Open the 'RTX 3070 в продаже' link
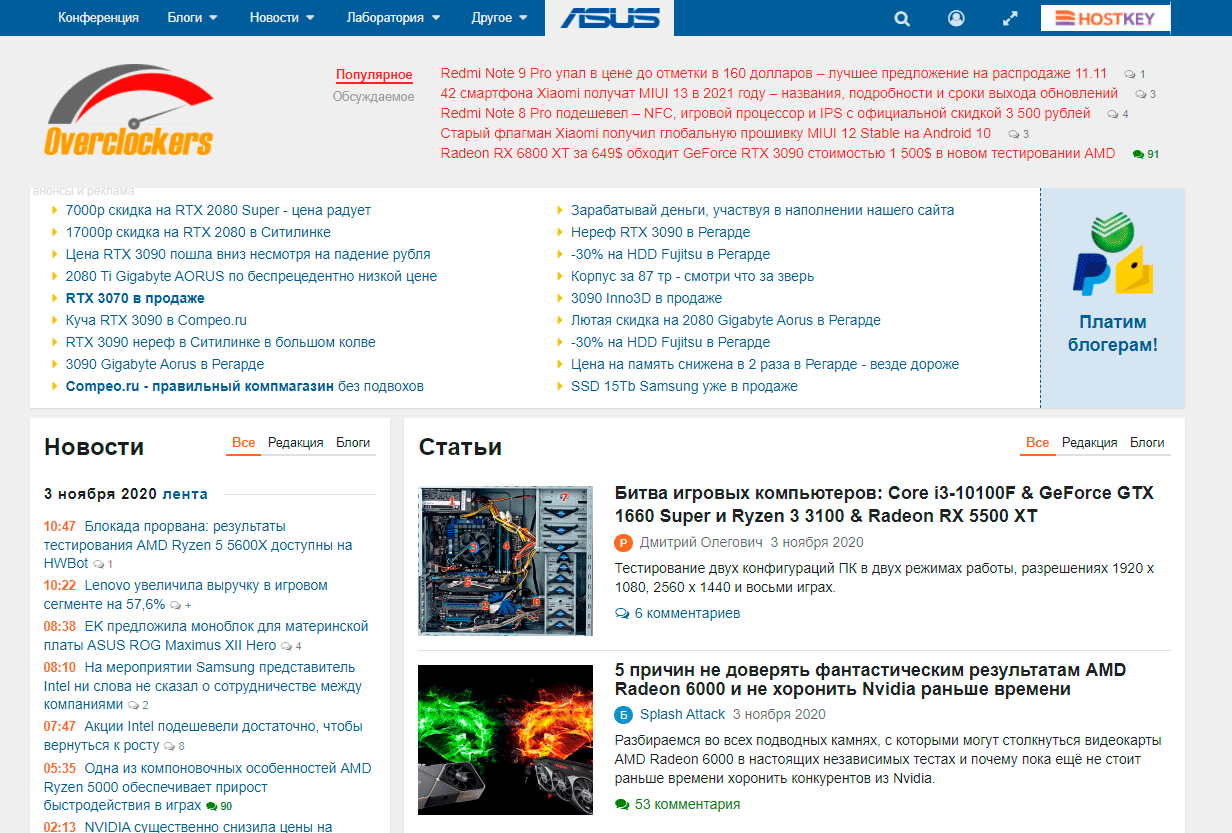 coord(135,298)
